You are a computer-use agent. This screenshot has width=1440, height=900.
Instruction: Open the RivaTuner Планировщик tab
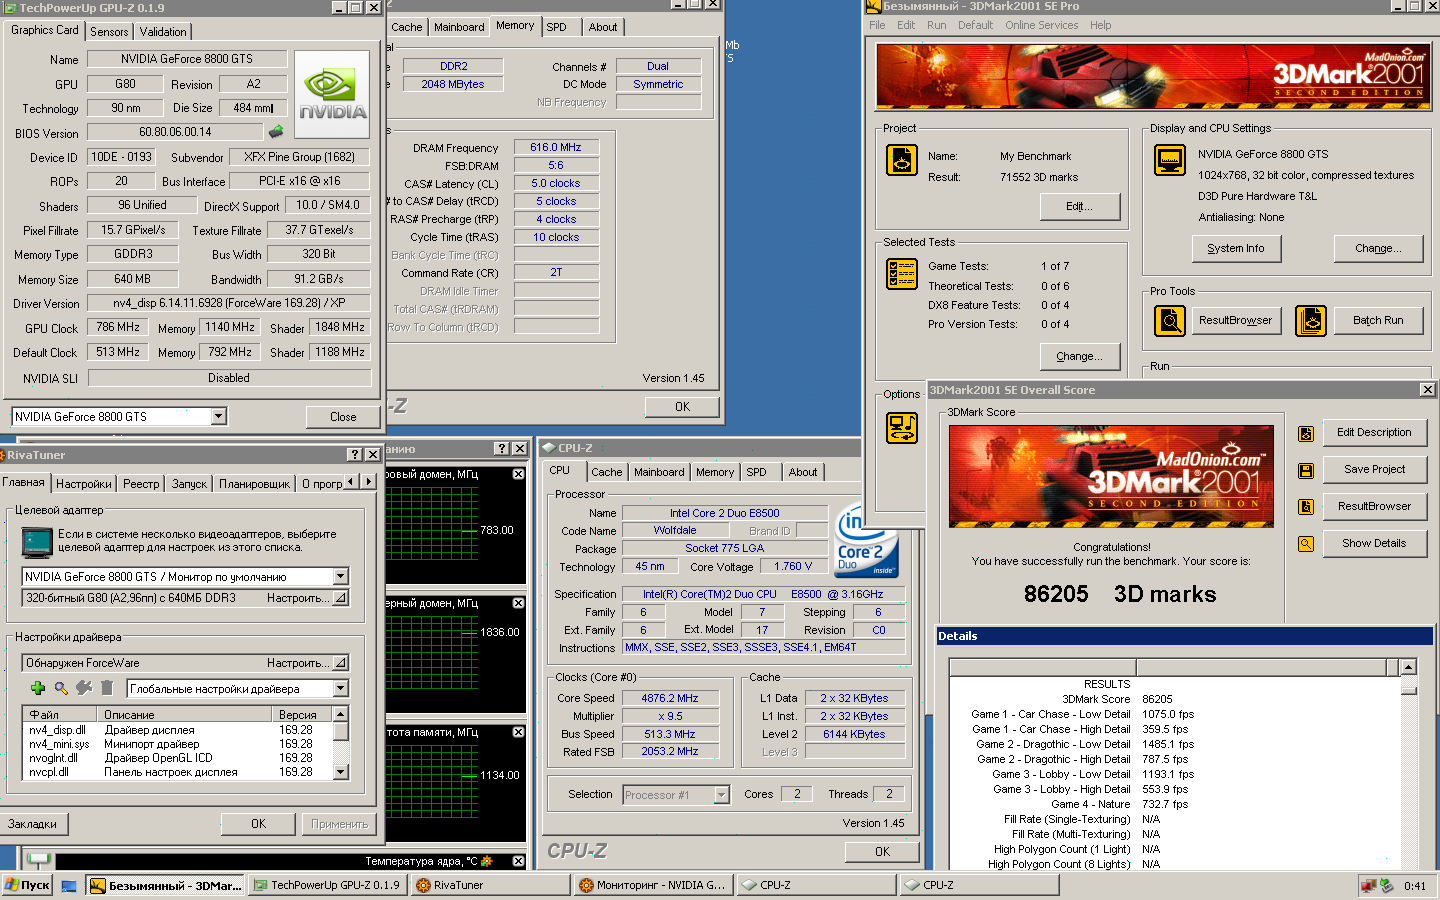[x=254, y=484]
